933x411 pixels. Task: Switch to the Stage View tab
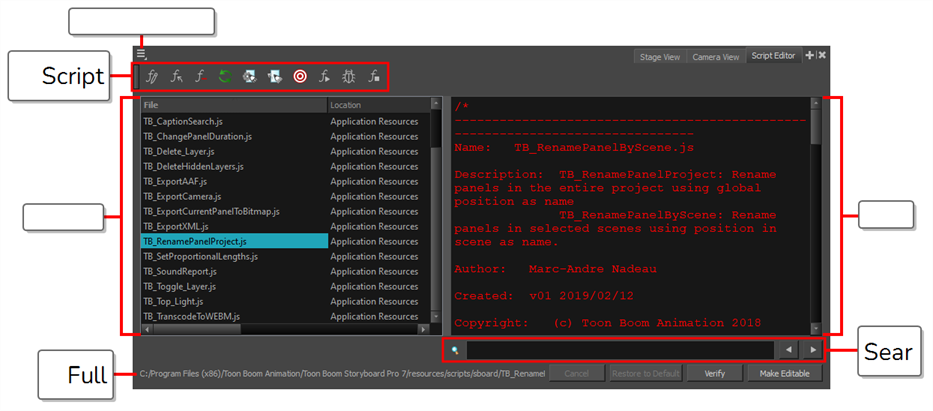tap(660, 57)
